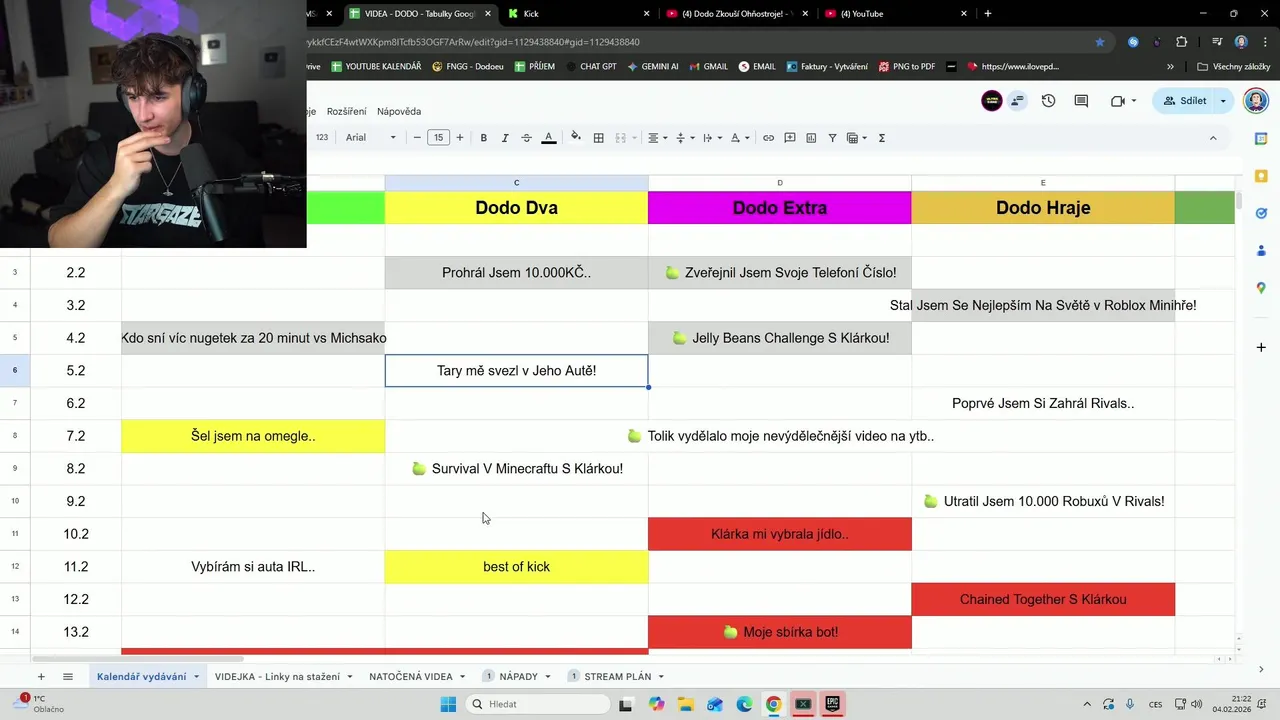Decrease font size with minus button
Screen dimensions: 1280x720
click(417, 138)
